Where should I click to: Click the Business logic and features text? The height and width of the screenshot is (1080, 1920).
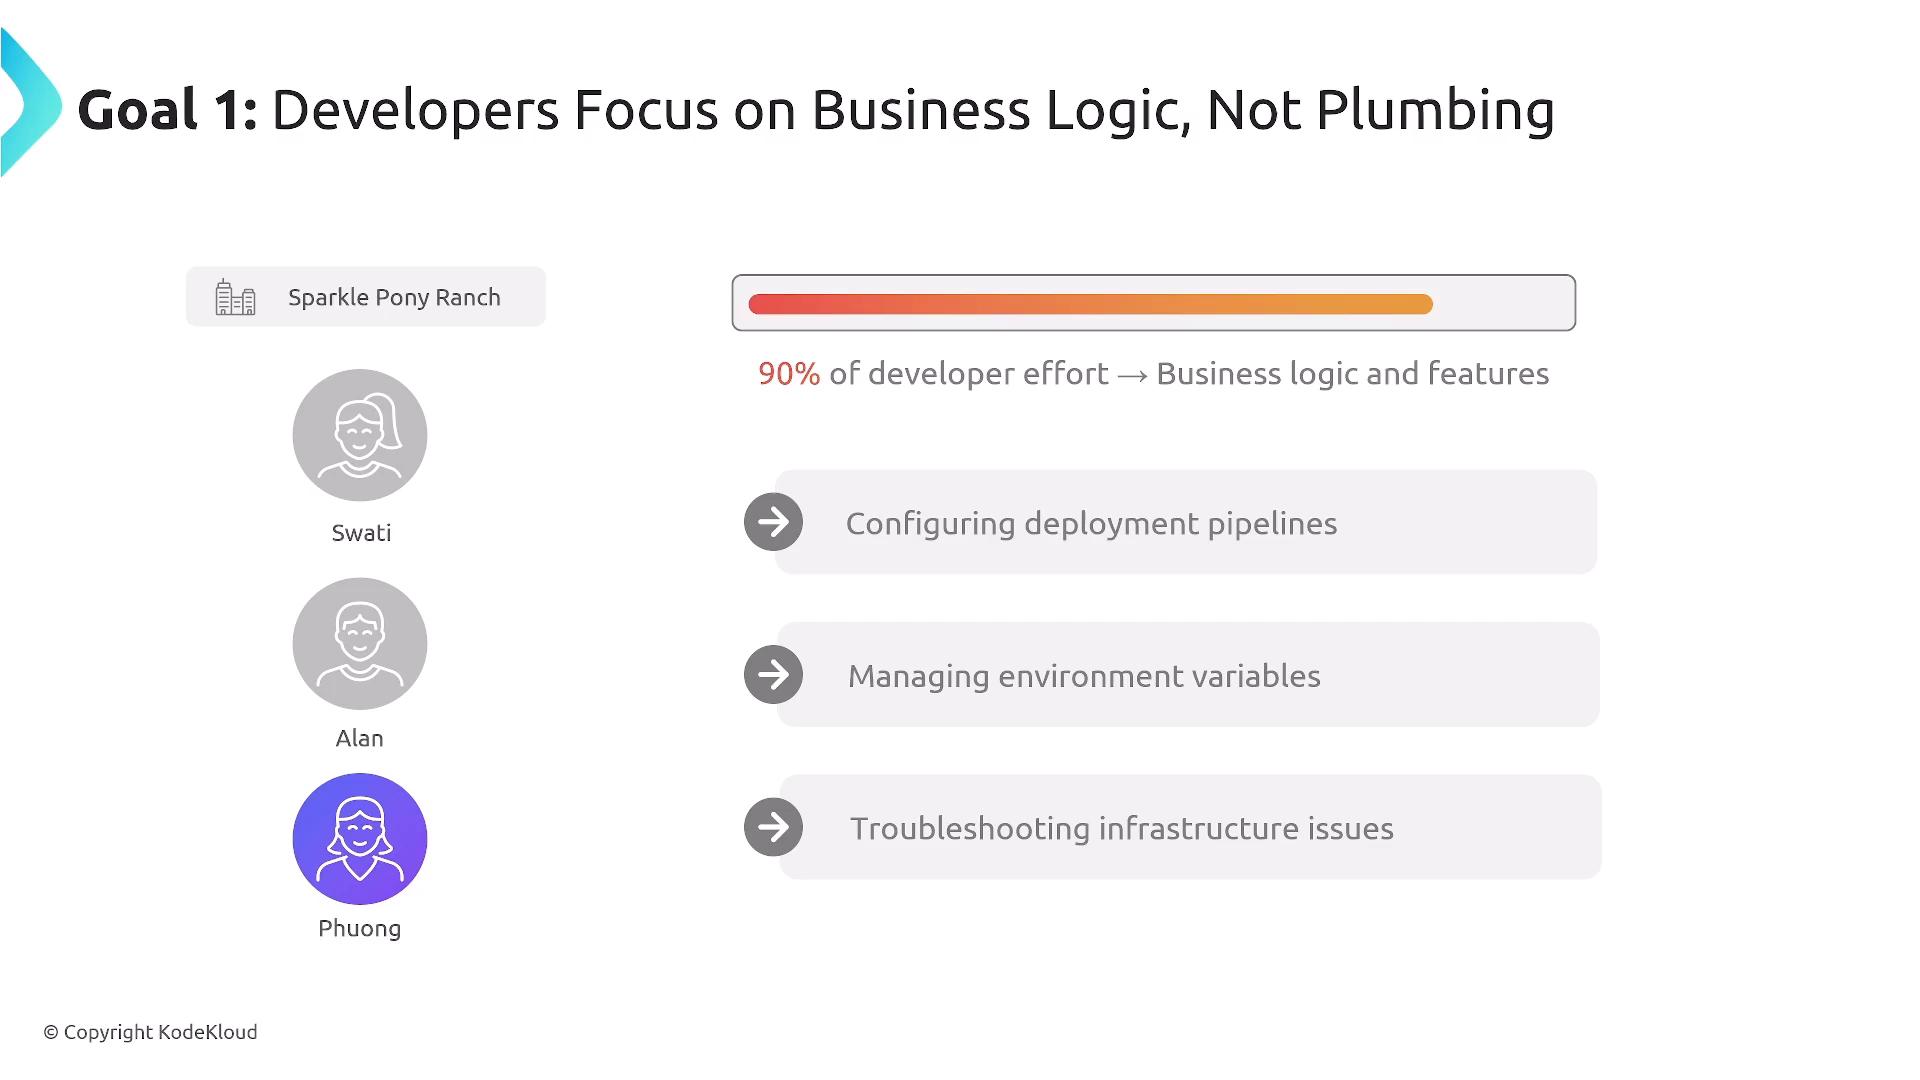[x=1352, y=374]
